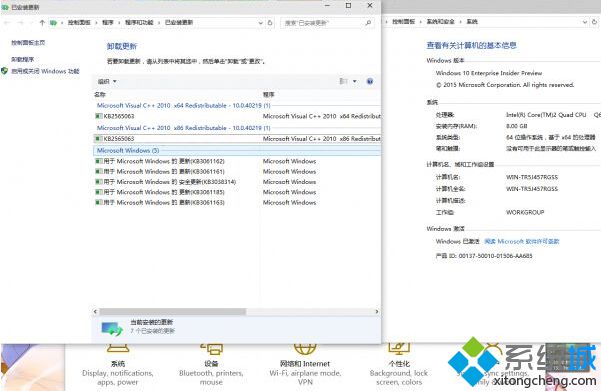
Task: Click the horizontal scrollbar thumb in updates list
Action: [x=172, y=312]
